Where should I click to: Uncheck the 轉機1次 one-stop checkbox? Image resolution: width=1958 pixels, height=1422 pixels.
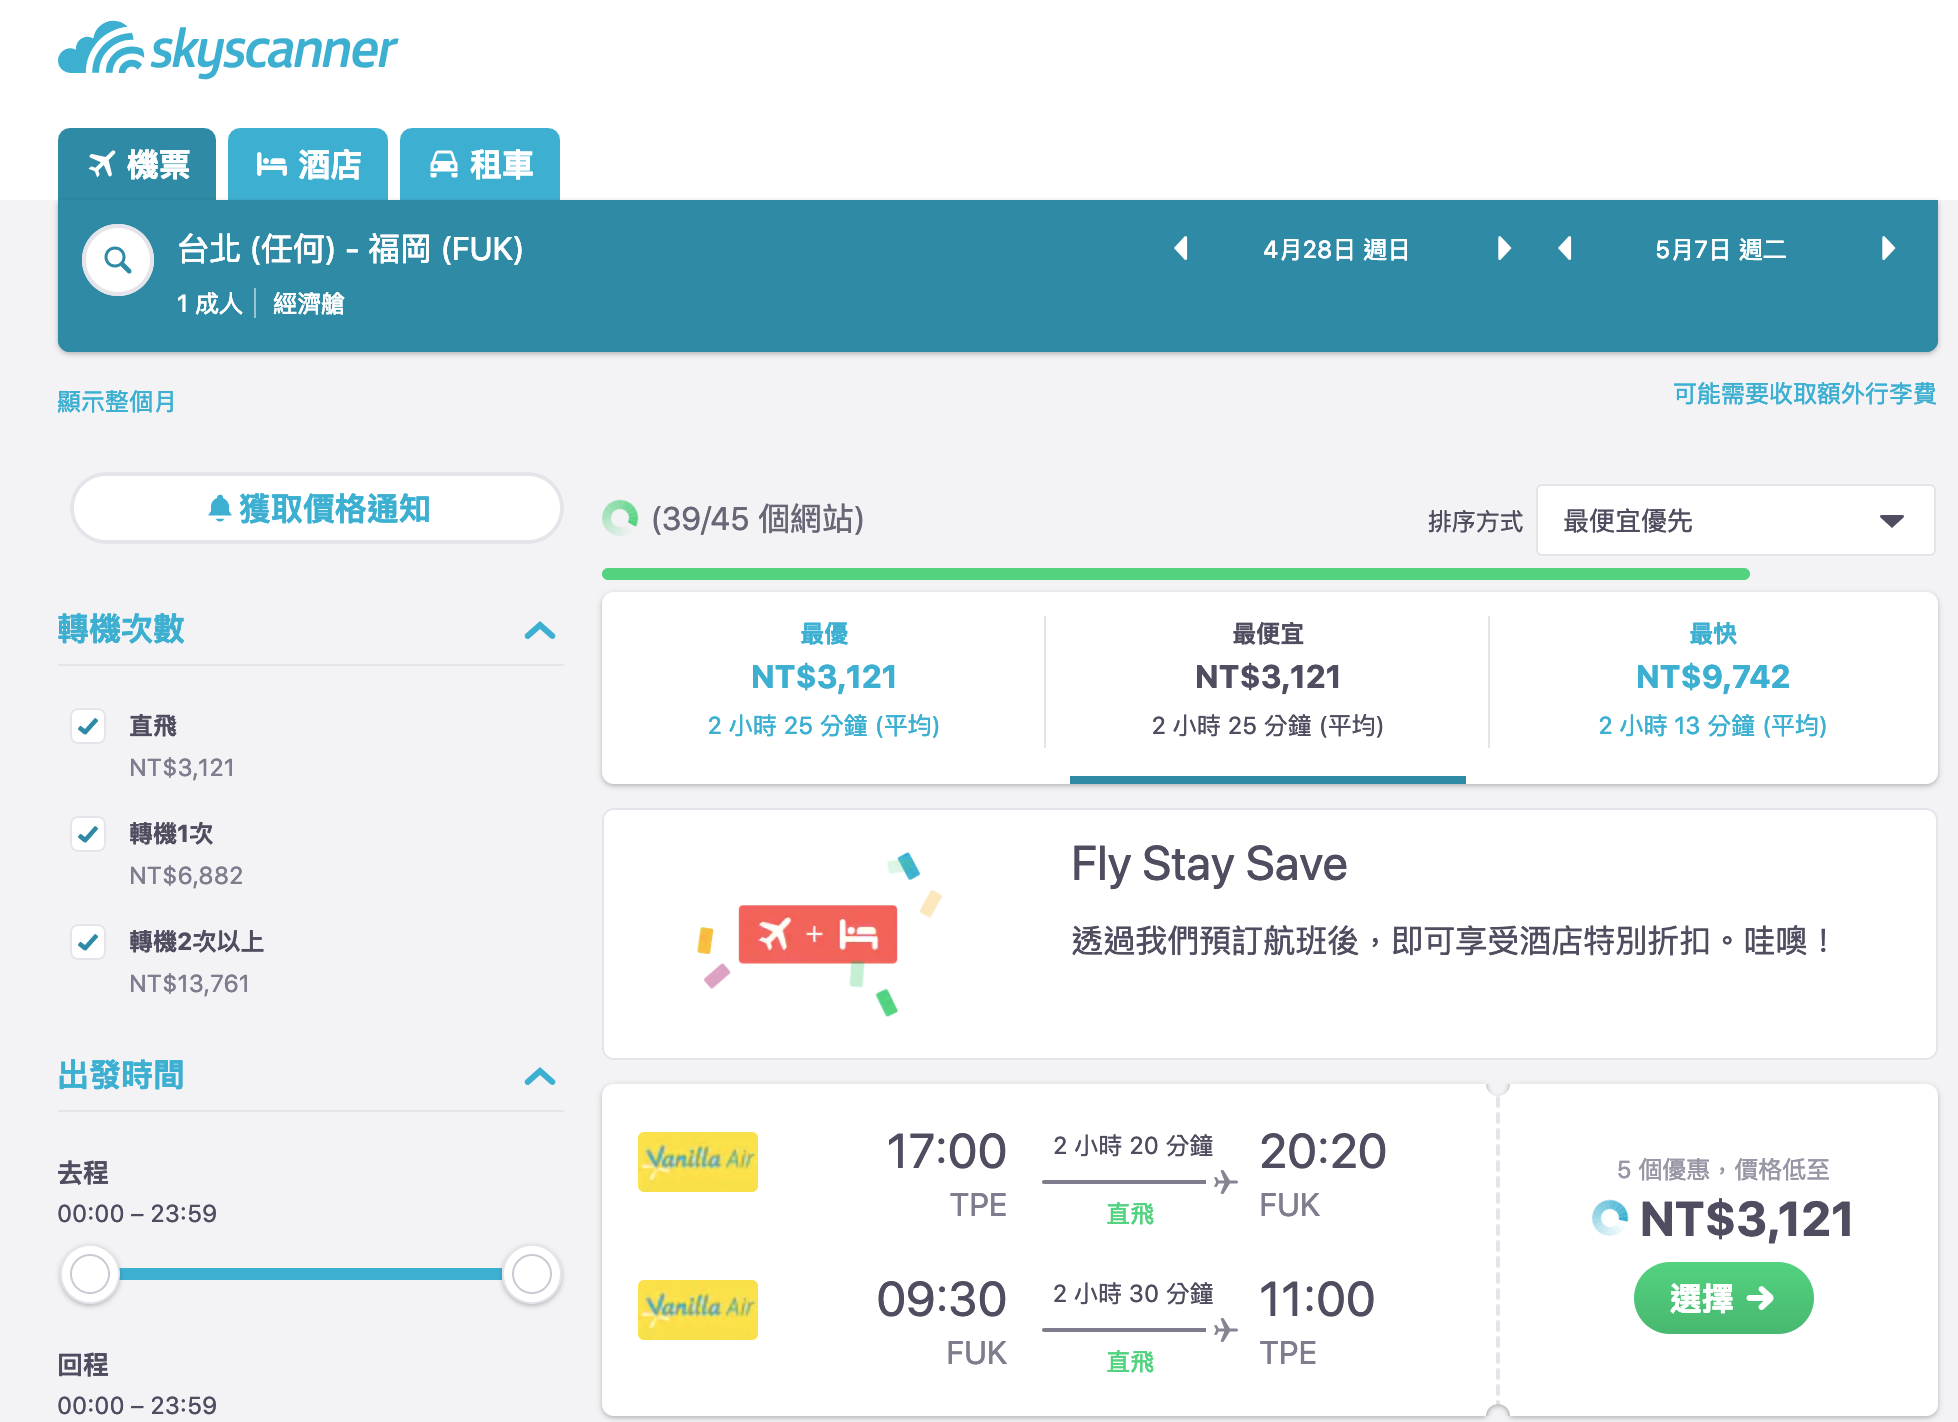point(88,834)
